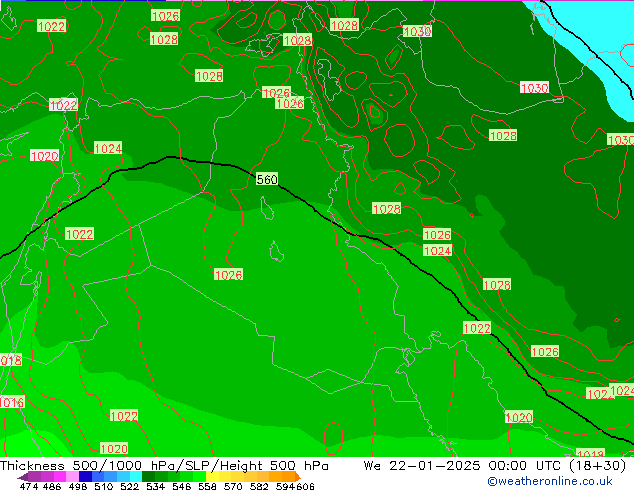Select the 1024 label stacked beneath a 1026 label
This screenshot has height=490, width=634.
click(x=437, y=251)
